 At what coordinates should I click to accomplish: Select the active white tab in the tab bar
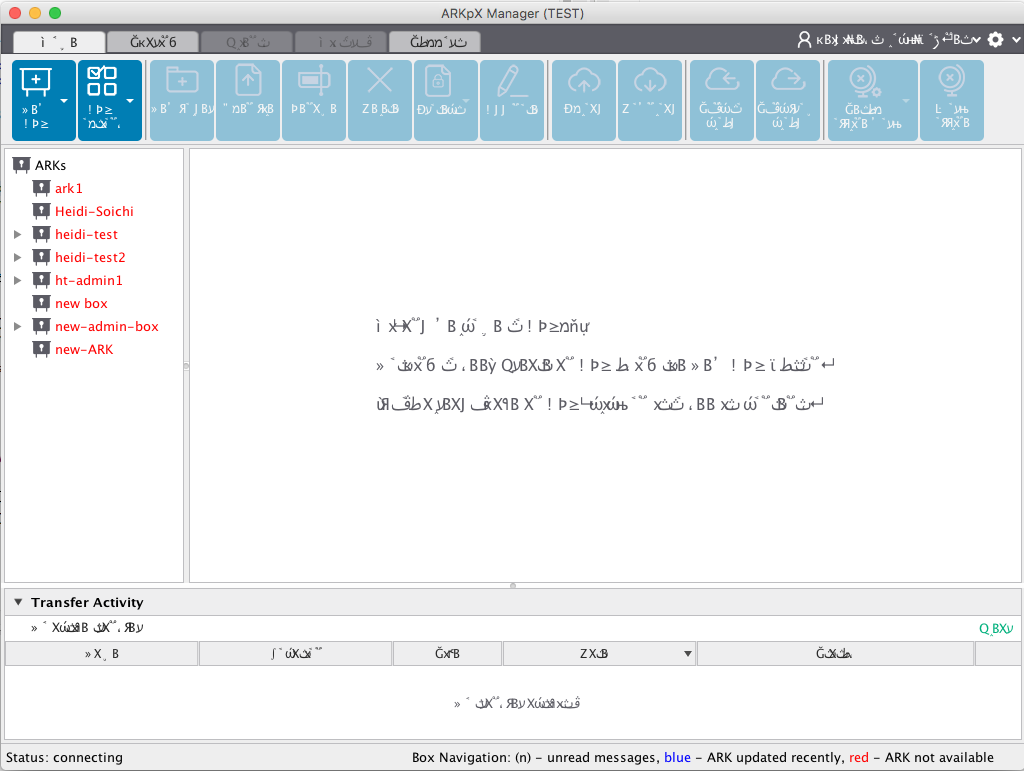59,42
